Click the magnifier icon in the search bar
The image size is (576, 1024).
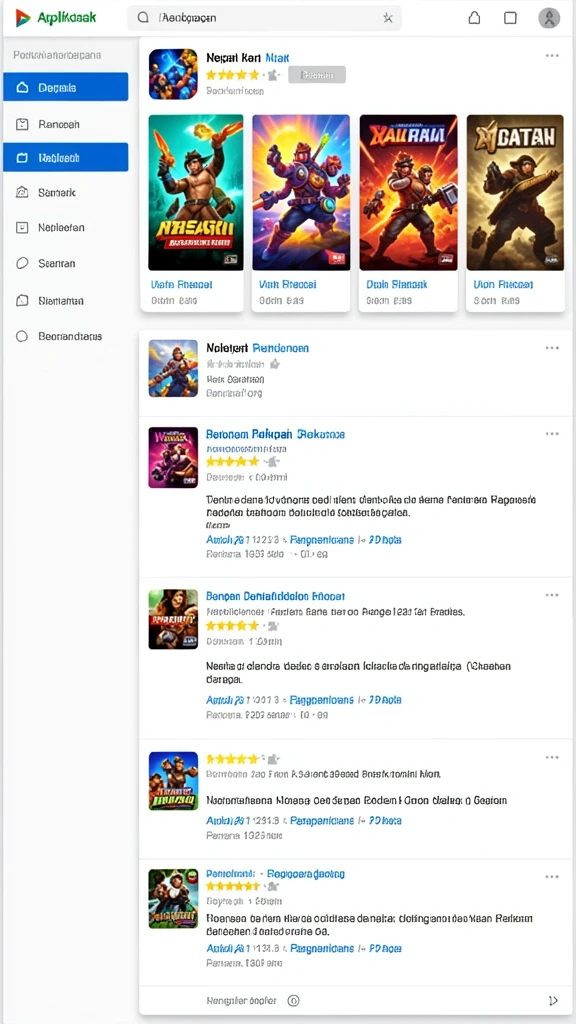click(x=143, y=18)
